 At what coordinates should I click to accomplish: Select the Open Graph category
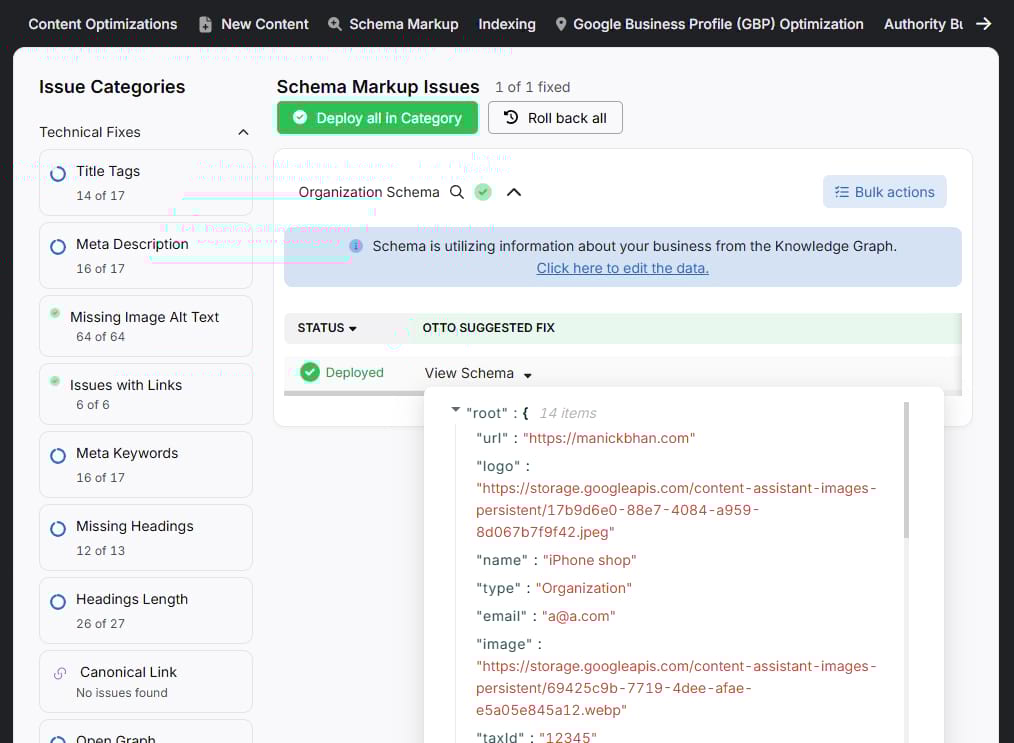tap(146, 731)
